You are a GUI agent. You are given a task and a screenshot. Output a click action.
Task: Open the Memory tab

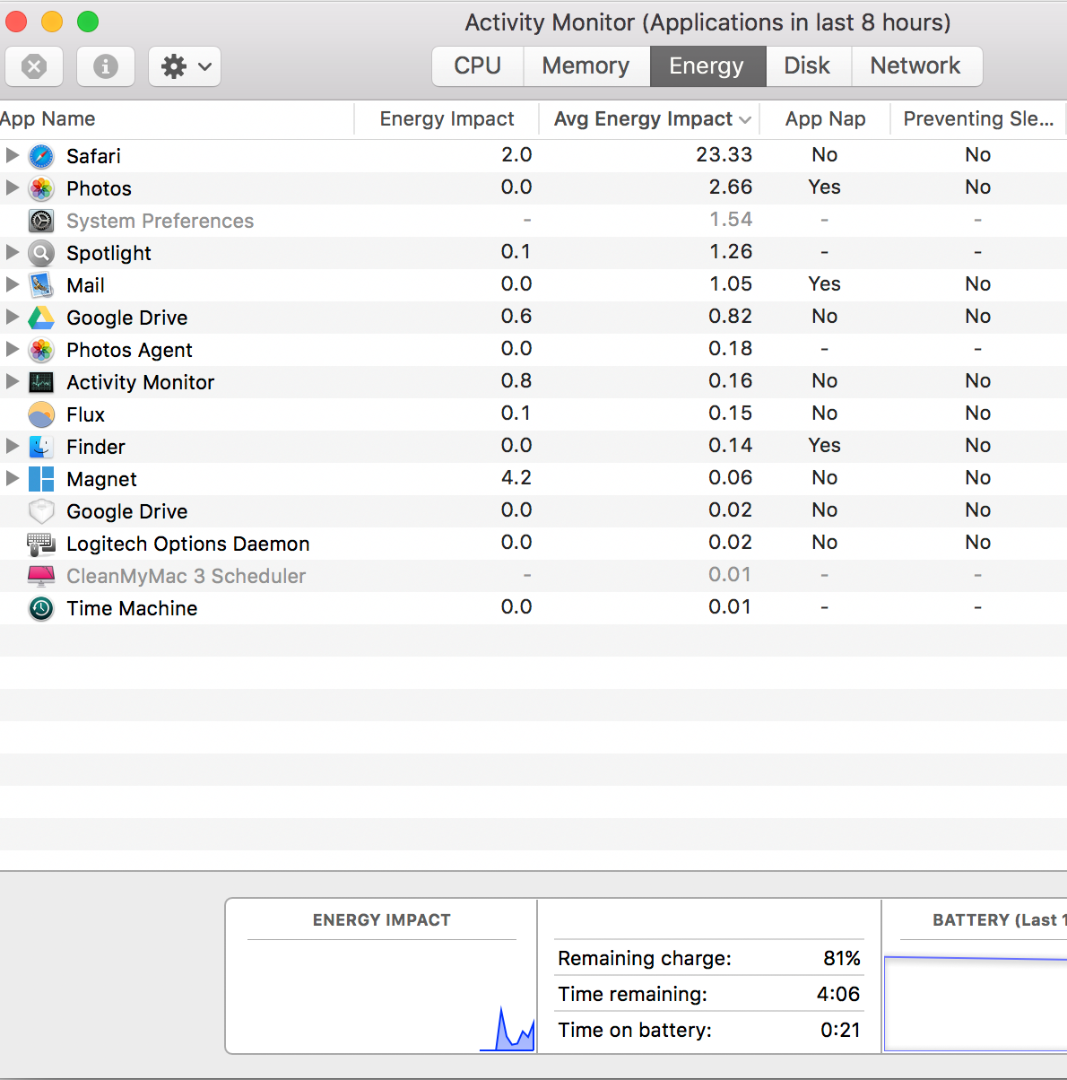(x=585, y=66)
